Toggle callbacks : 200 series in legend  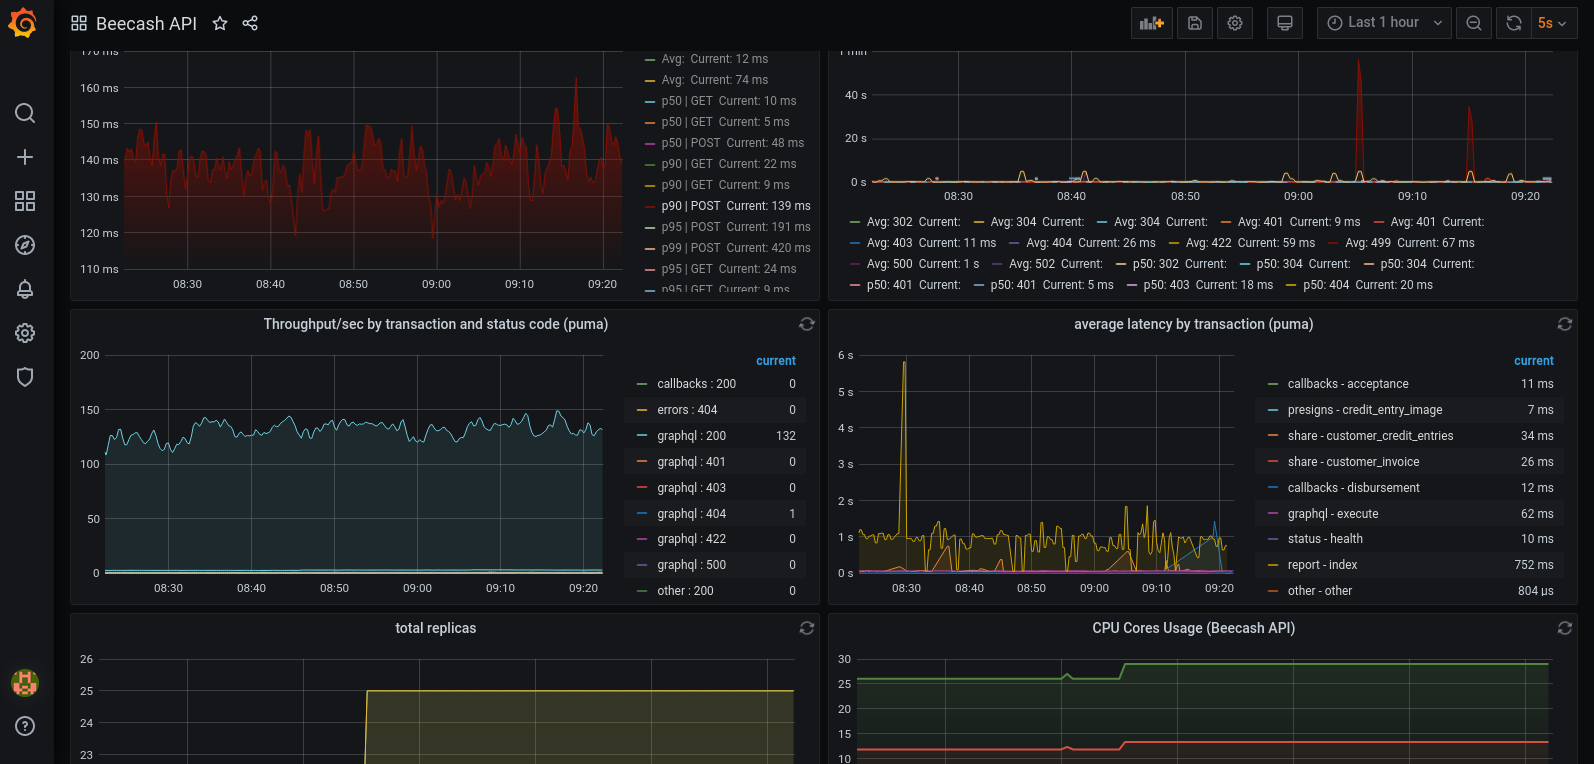point(696,384)
